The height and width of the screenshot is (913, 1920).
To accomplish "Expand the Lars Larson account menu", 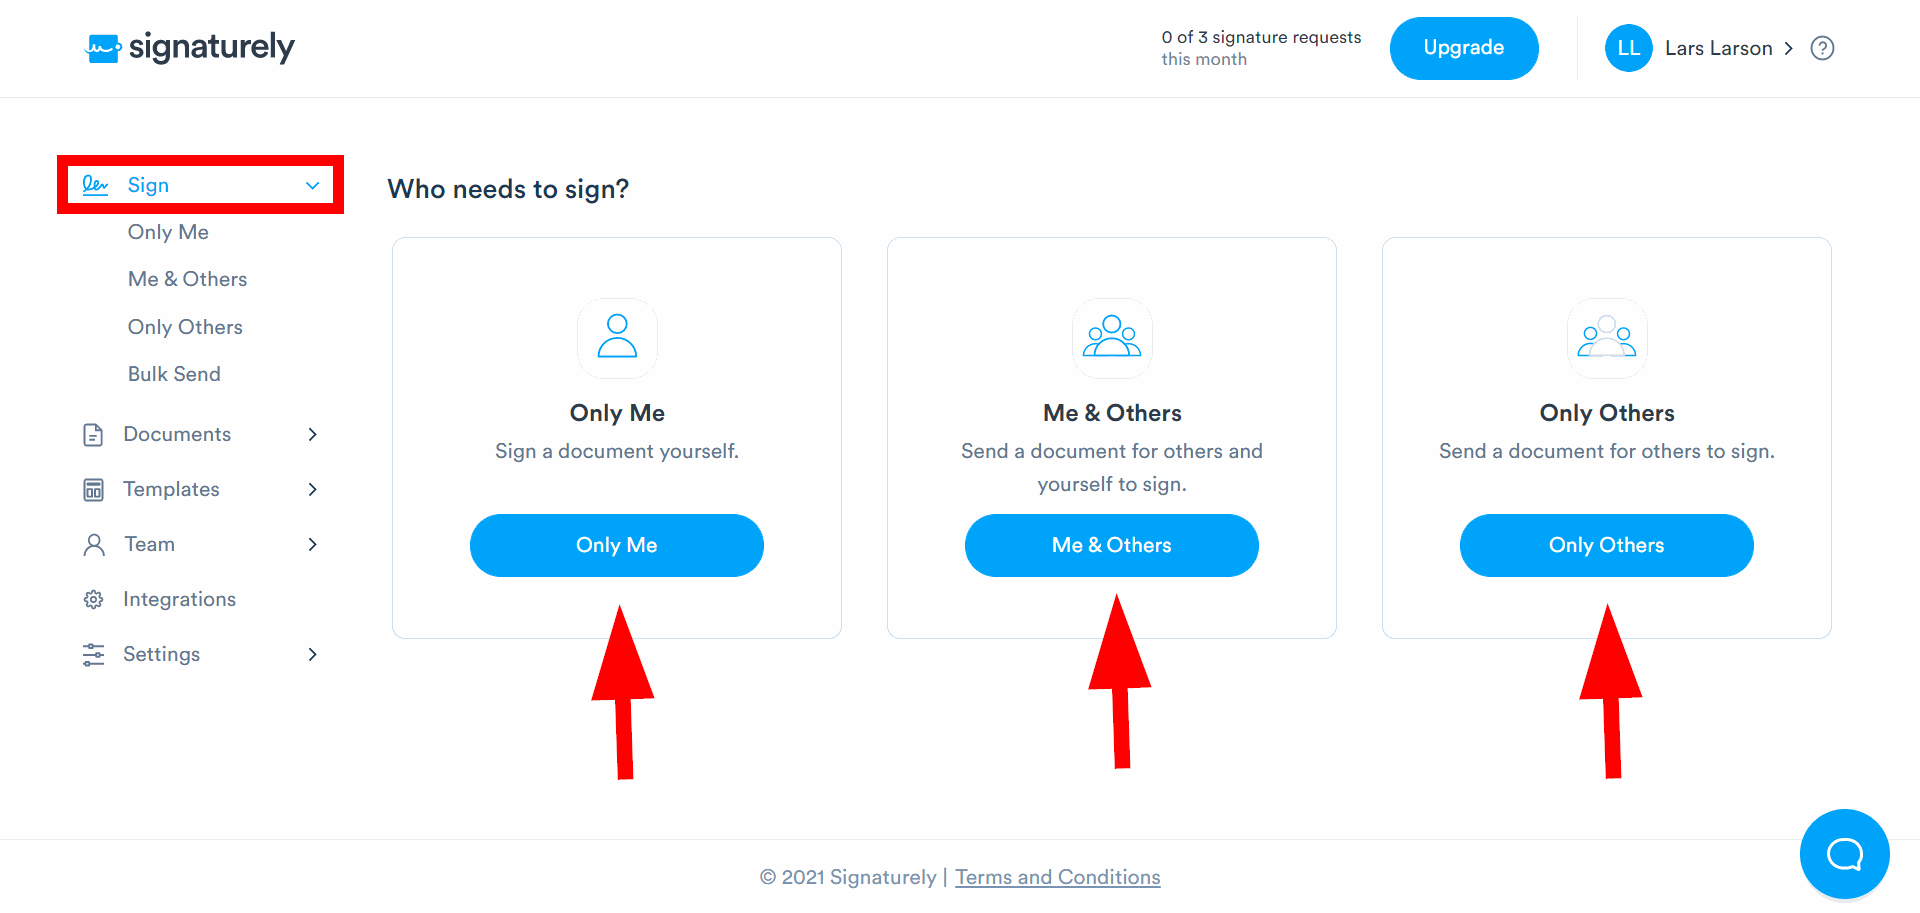I will point(1791,48).
